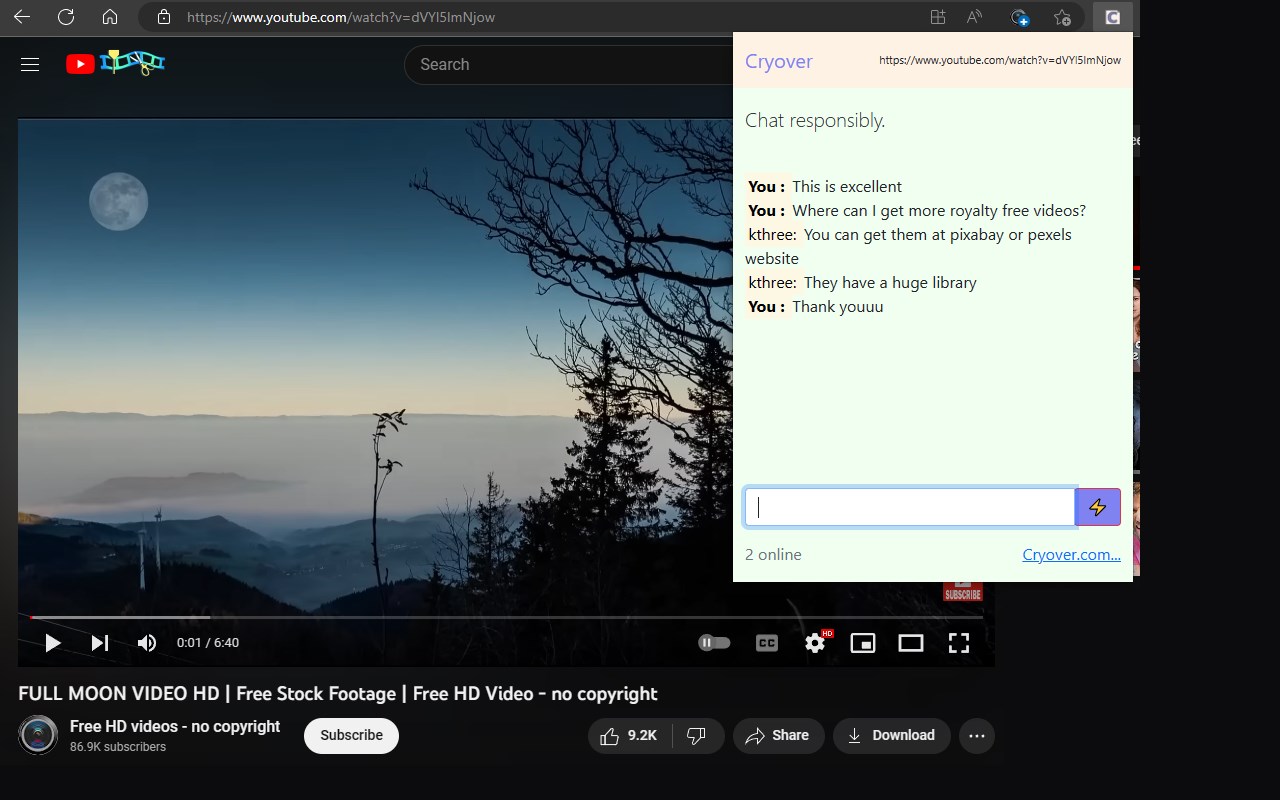The width and height of the screenshot is (1280, 800).
Task: Subscribe to the channel
Action: click(351, 736)
